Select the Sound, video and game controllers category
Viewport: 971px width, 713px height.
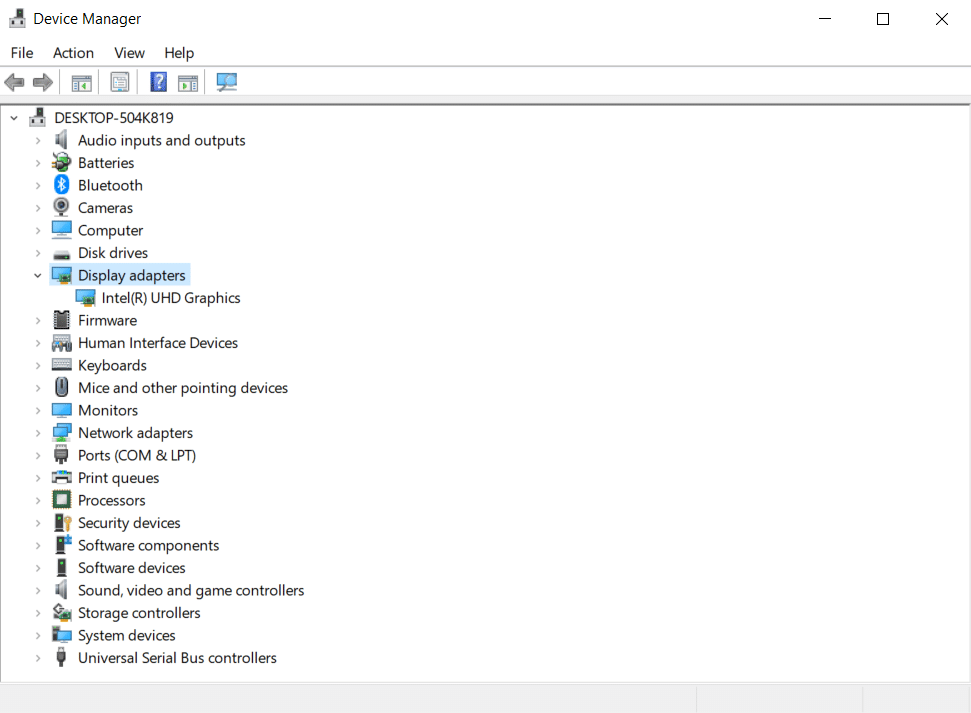pos(191,590)
